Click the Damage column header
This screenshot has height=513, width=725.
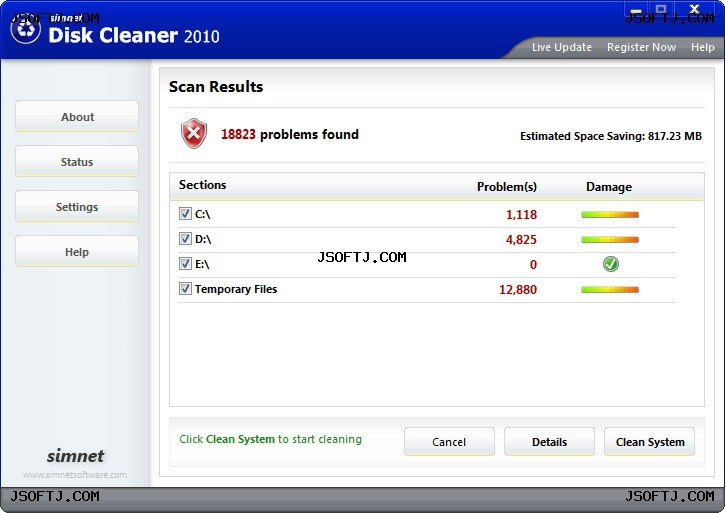[609, 187]
